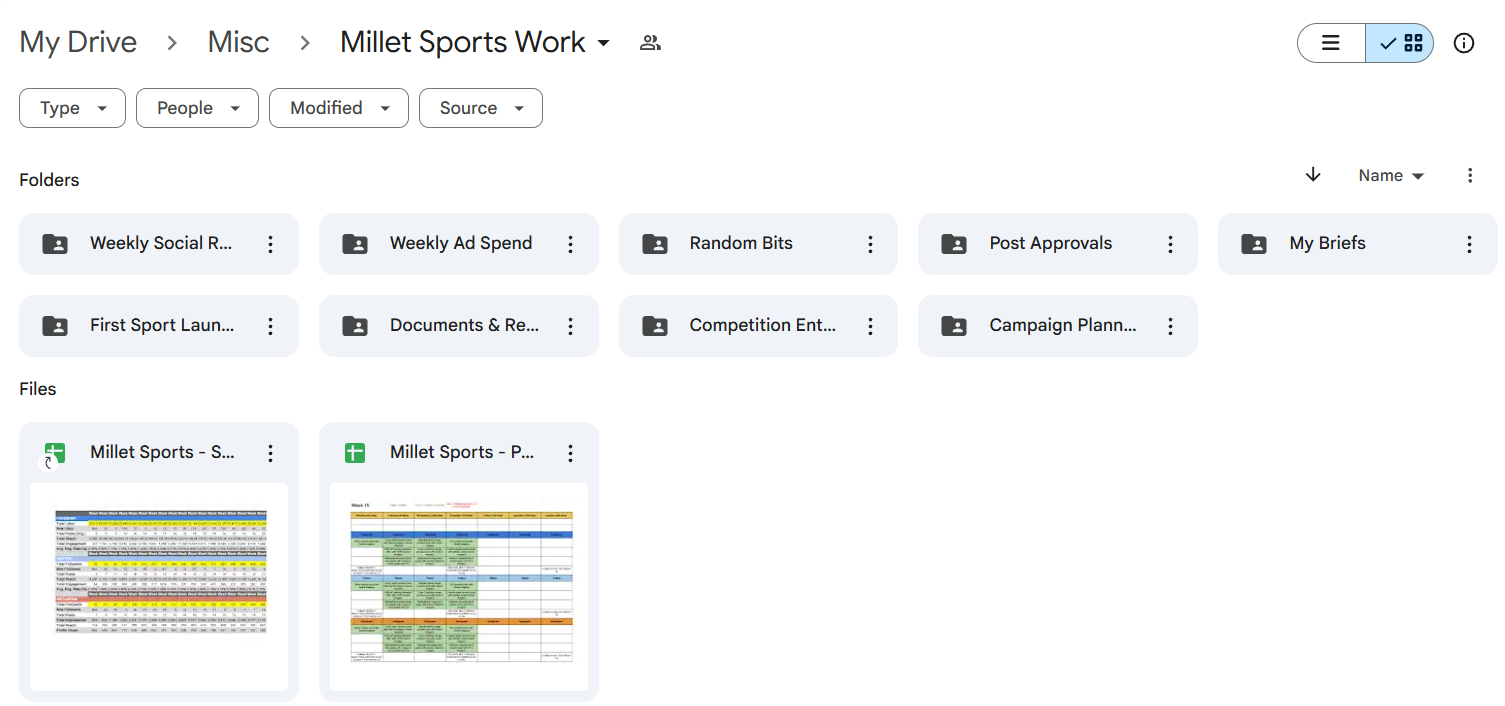Switch to list layout view
Viewport: 1505px width, 706px height.
1331,43
